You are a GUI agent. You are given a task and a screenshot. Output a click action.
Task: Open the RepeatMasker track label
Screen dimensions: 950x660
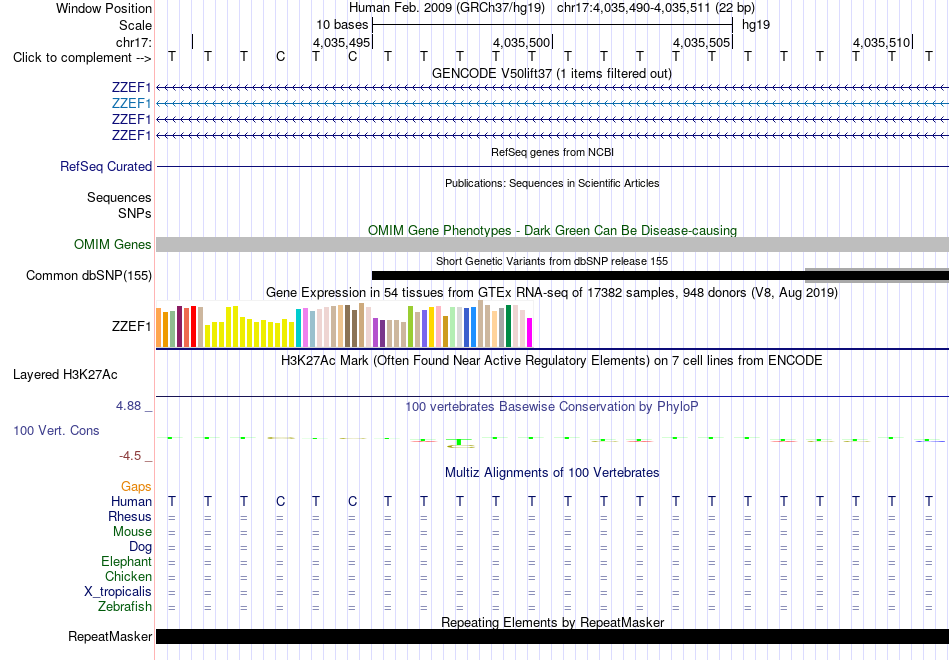click(110, 636)
